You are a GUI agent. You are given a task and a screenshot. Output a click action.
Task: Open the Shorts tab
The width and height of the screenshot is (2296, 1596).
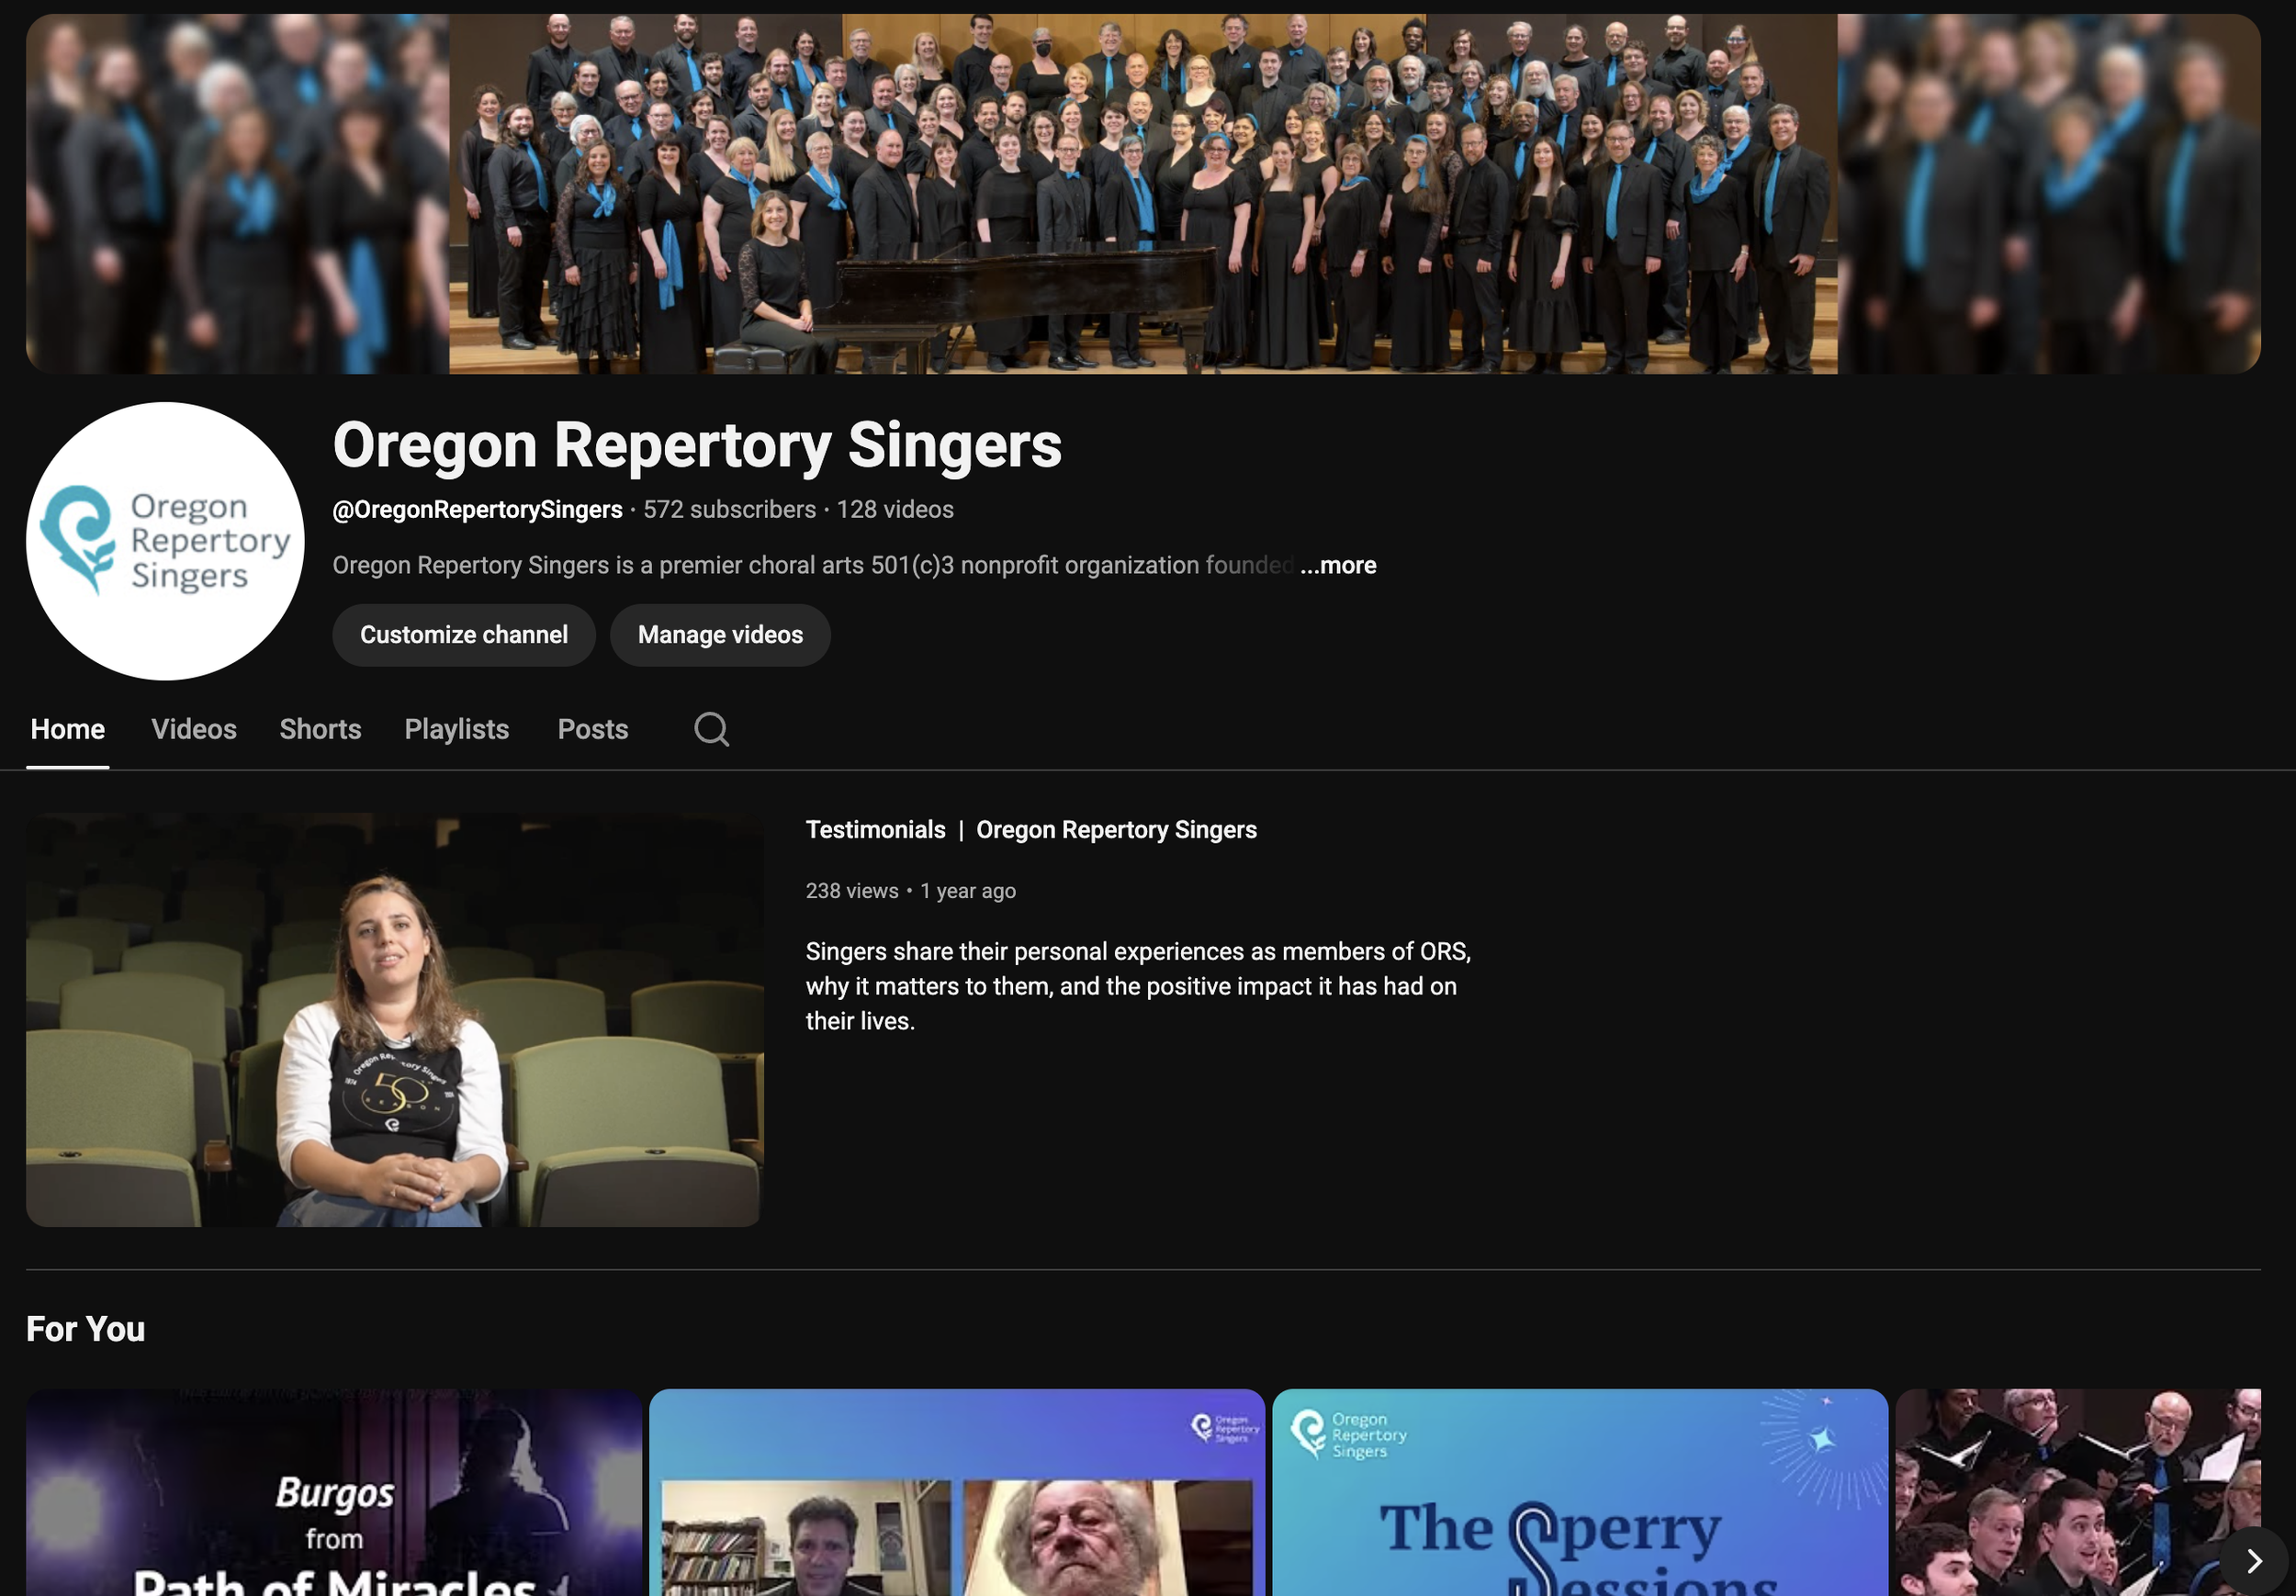click(x=320, y=729)
